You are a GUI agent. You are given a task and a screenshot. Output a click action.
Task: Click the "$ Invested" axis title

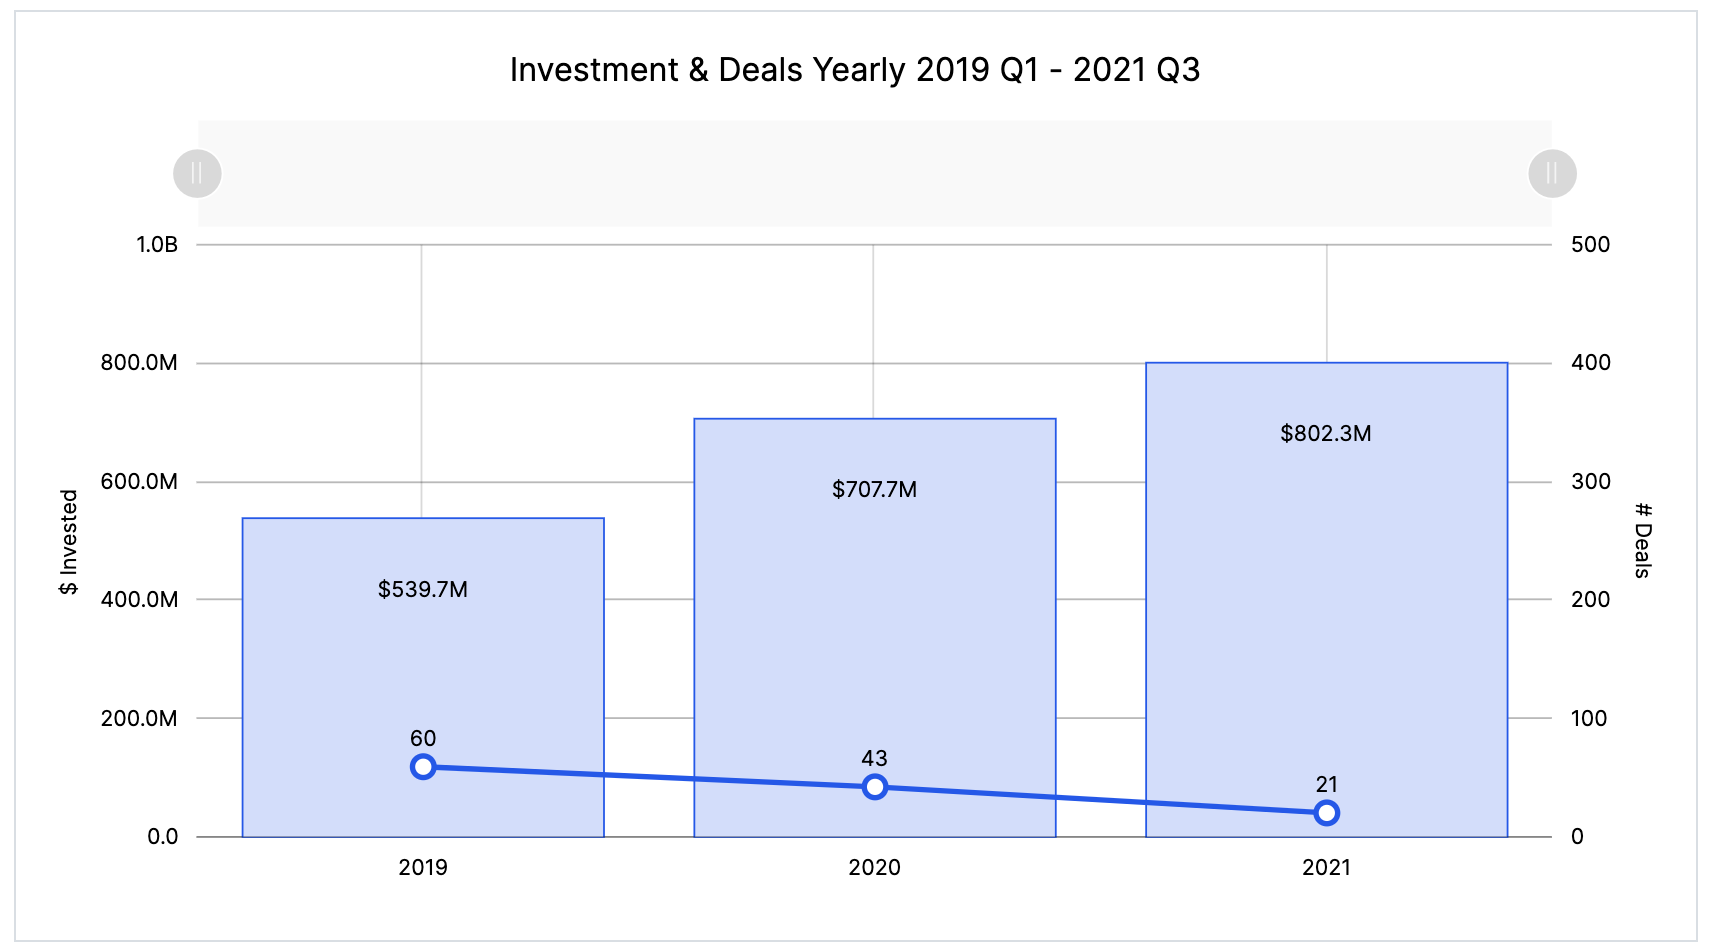click(68, 542)
